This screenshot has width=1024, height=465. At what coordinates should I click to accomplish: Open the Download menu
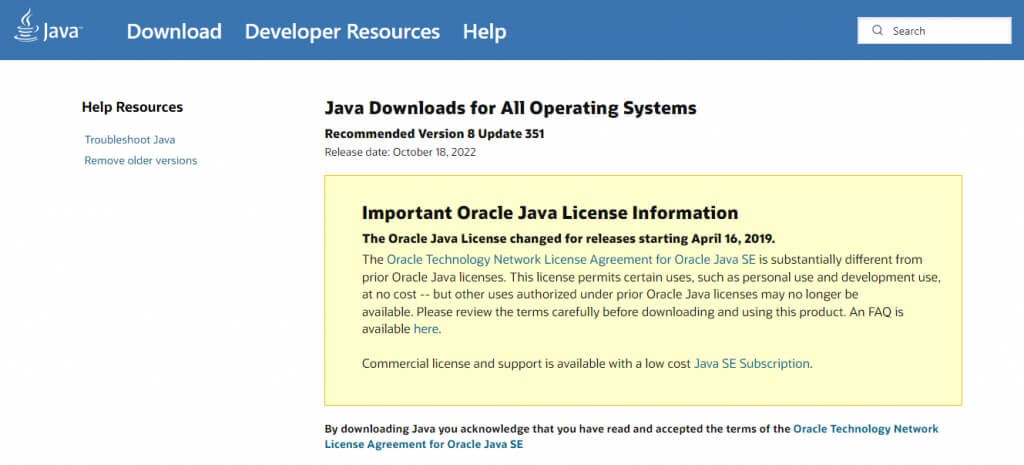[174, 32]
